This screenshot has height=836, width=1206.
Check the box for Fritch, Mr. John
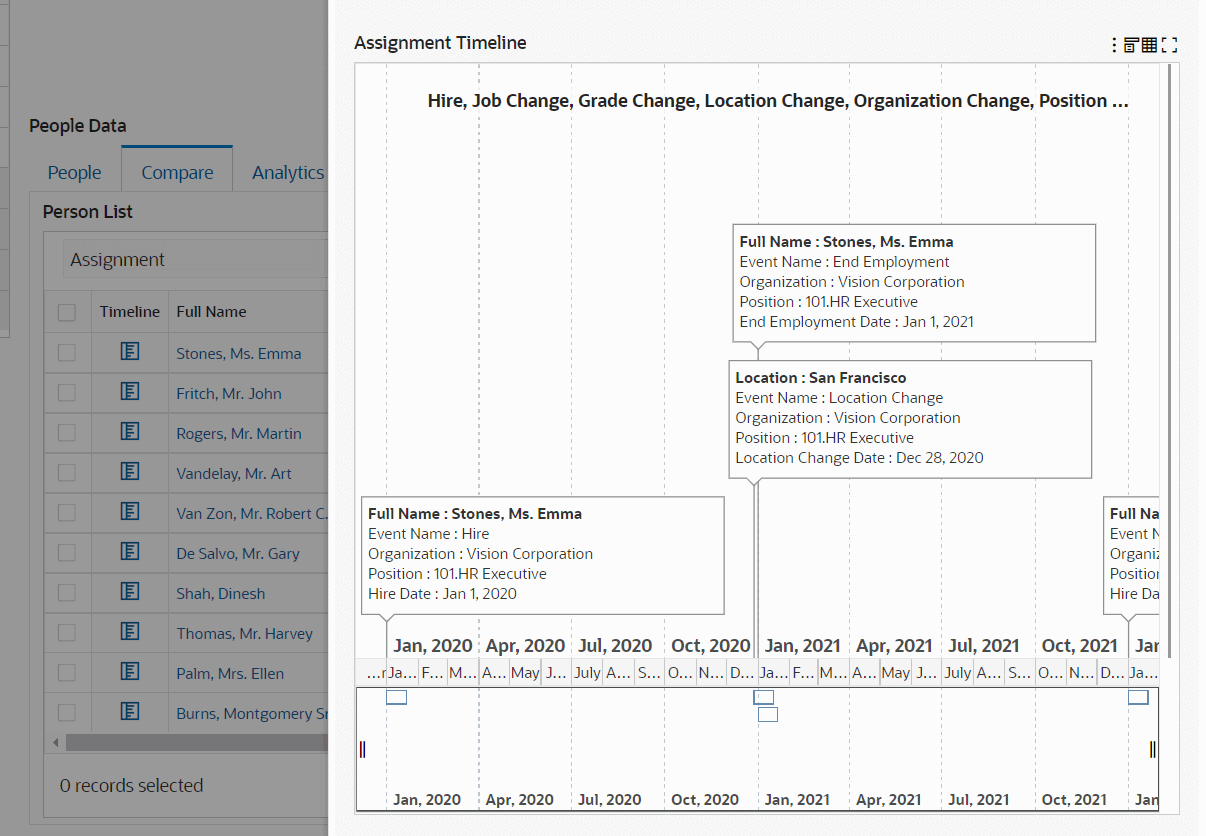pyautogui.click(x=67, y=392)
